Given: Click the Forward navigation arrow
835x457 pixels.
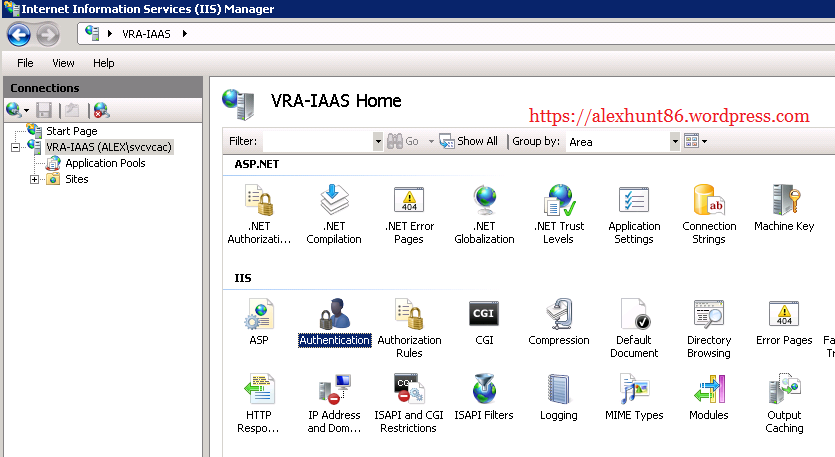Looking at the screenshot, I should click(x=48, y=35).
